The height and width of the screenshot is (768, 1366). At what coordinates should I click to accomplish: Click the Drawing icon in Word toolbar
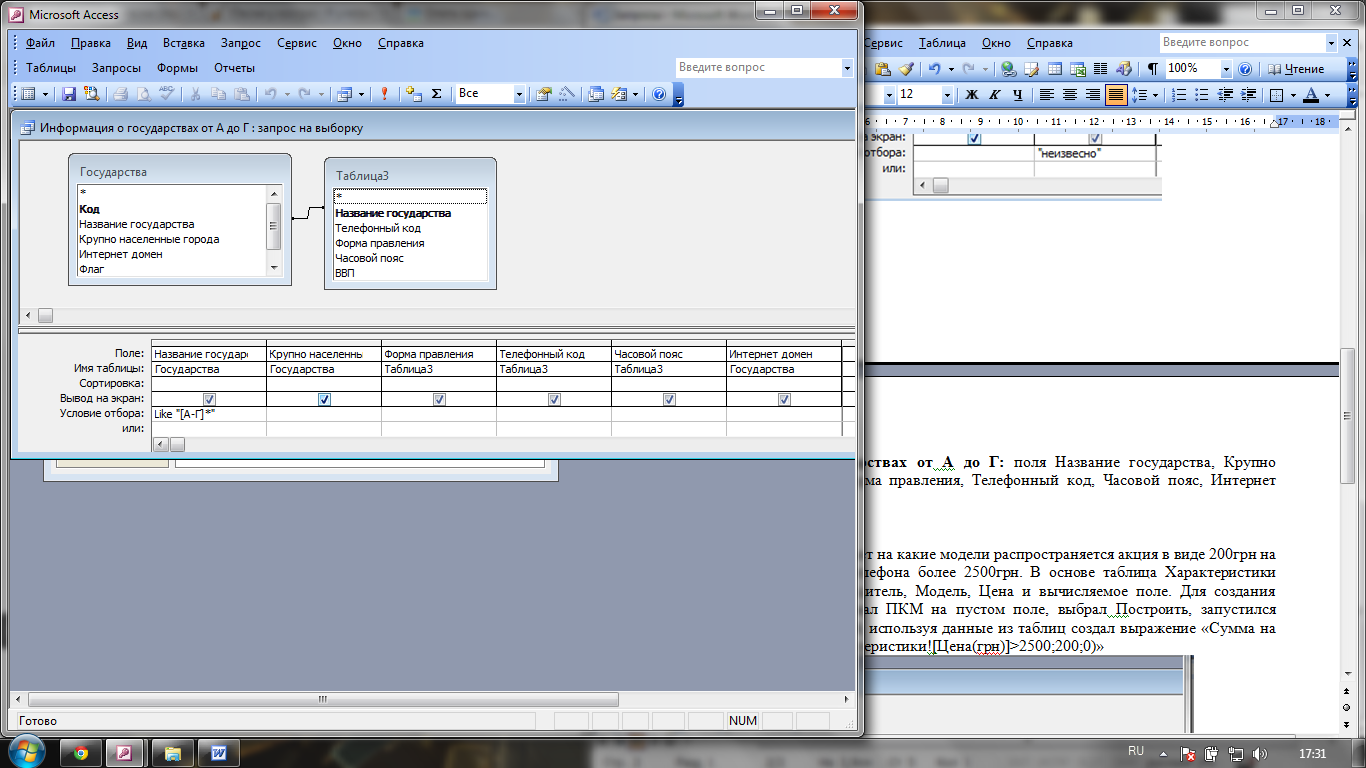[x=1123, y=69]
